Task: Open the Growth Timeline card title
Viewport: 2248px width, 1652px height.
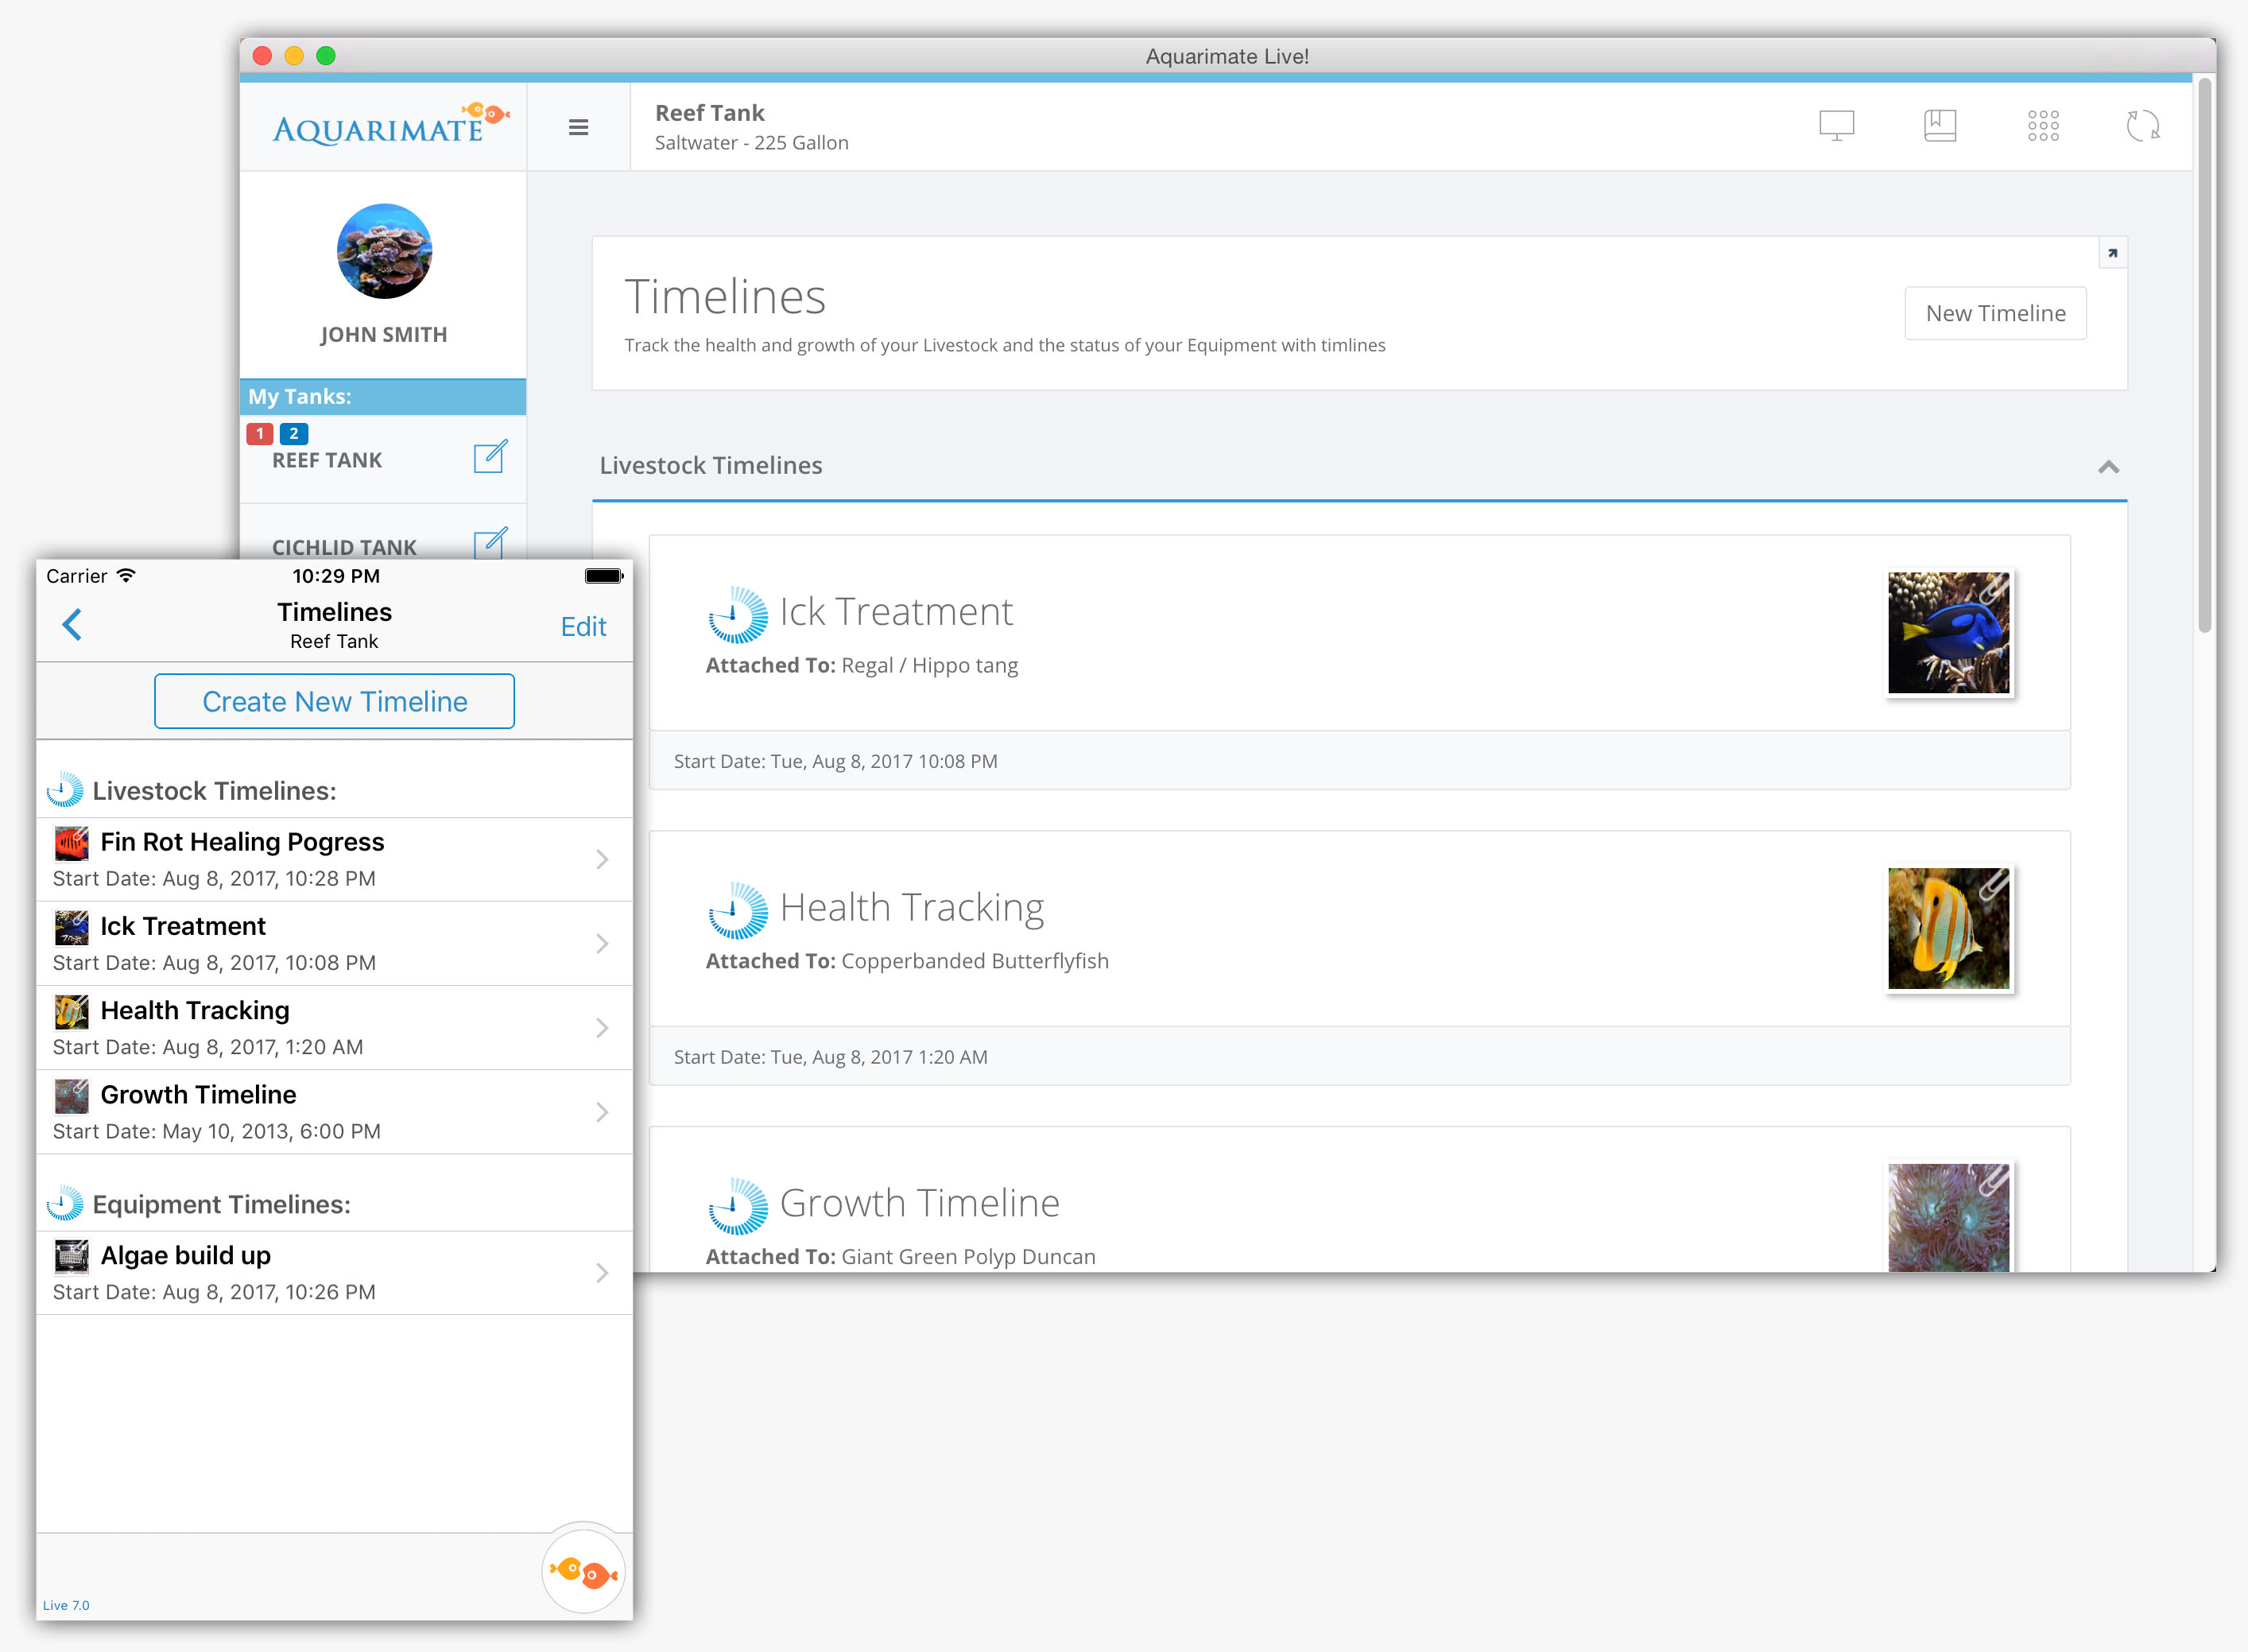Action: [x=919, y=1203]
